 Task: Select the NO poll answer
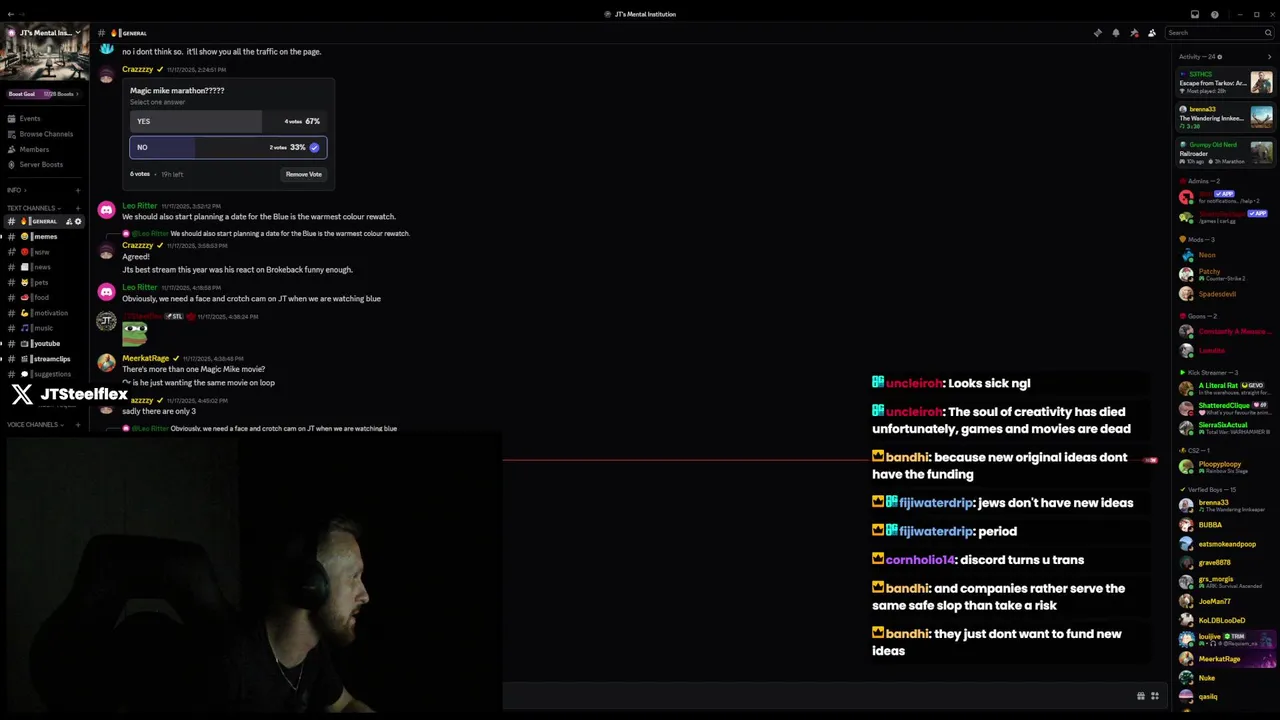(228, 147)
